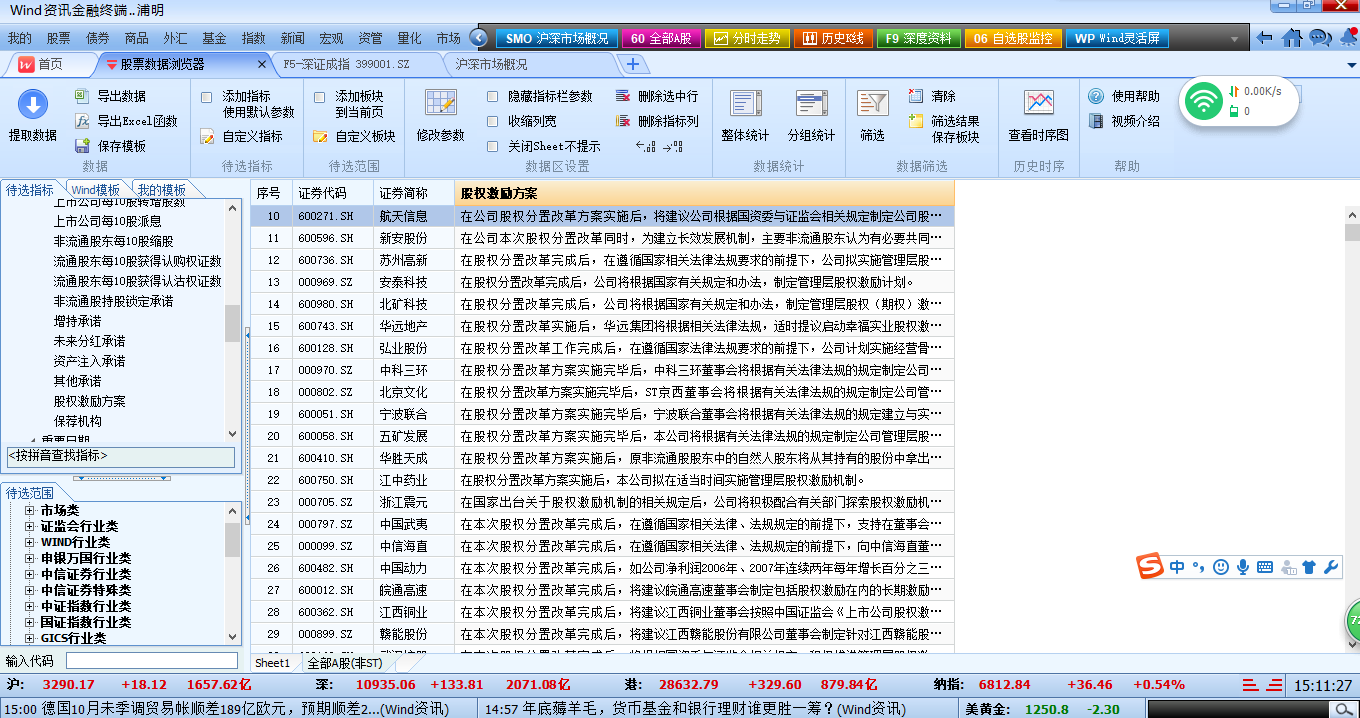Enable 关闭Sheet不提示 checkbox
Screen dimensions: 1360x718
pos(493,146)
